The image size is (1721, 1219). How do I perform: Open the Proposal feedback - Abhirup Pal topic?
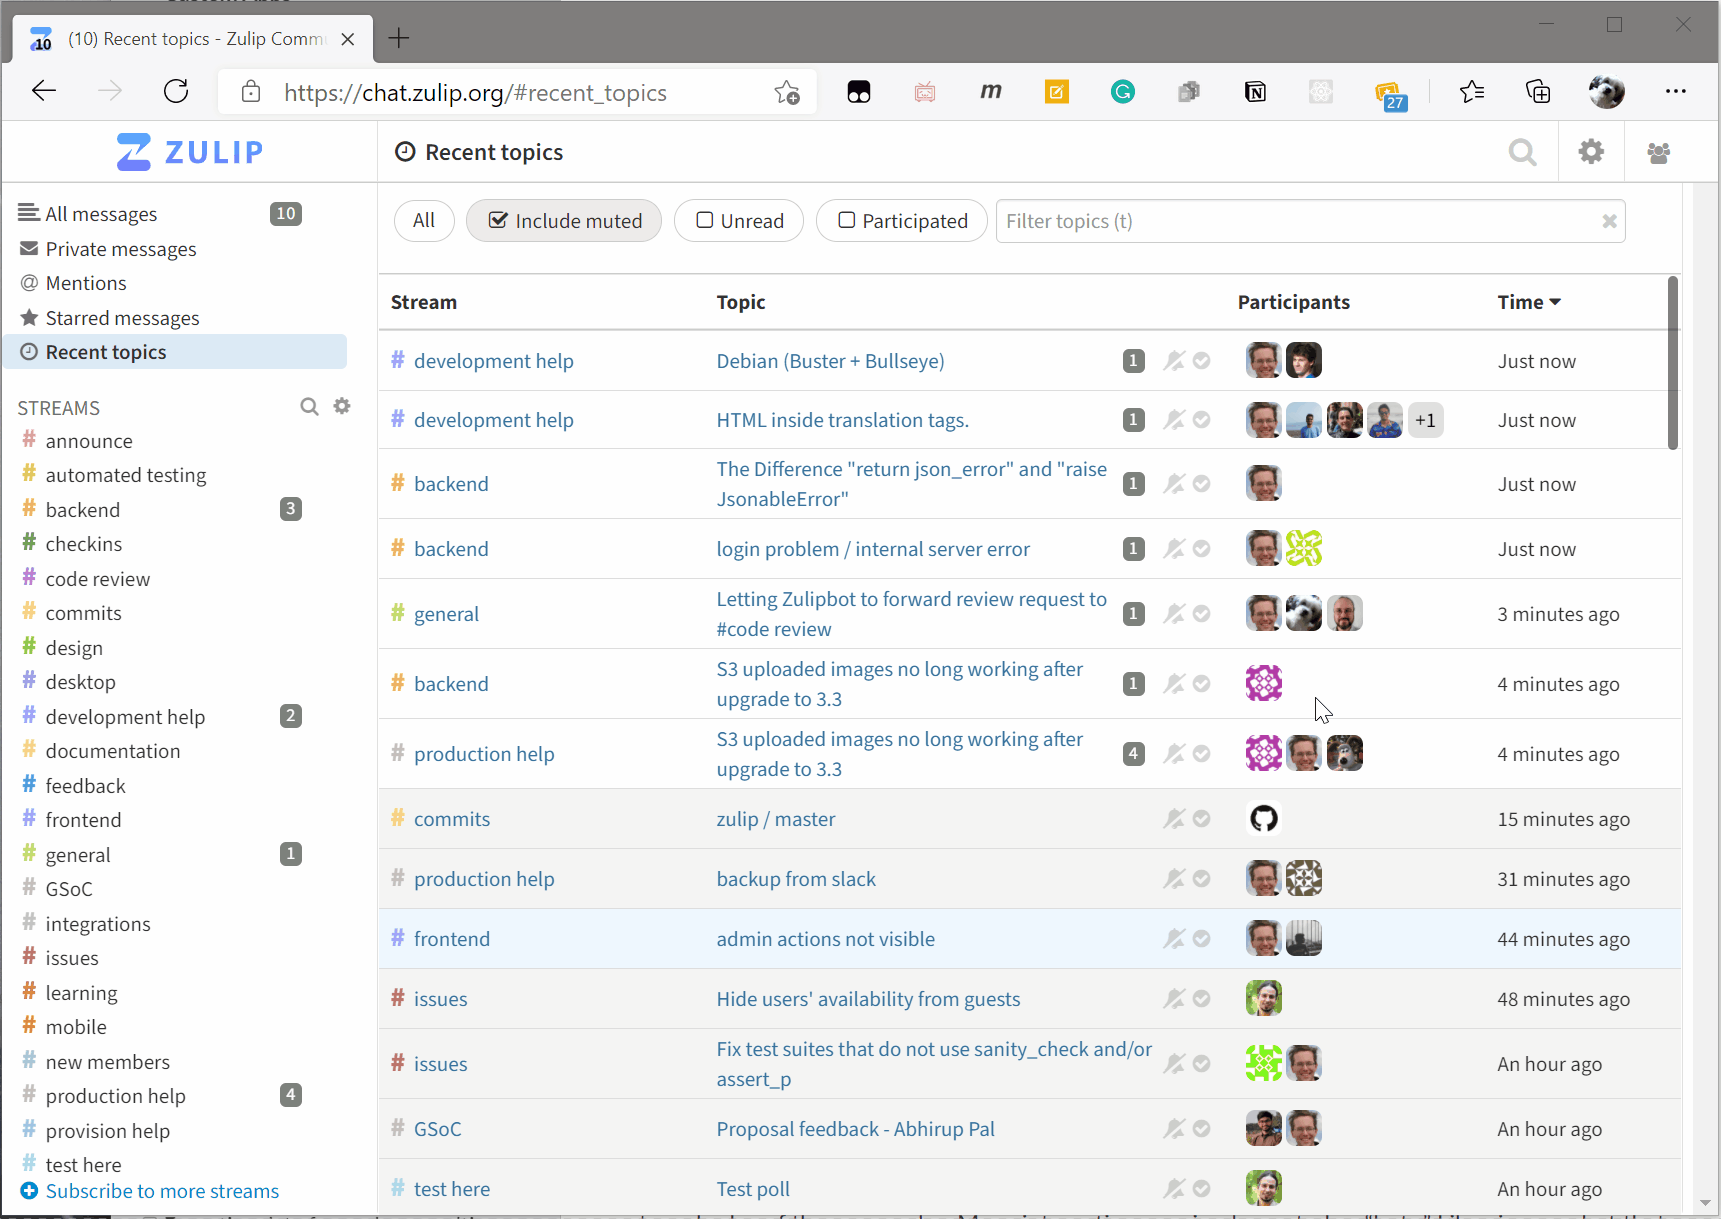855,1129
